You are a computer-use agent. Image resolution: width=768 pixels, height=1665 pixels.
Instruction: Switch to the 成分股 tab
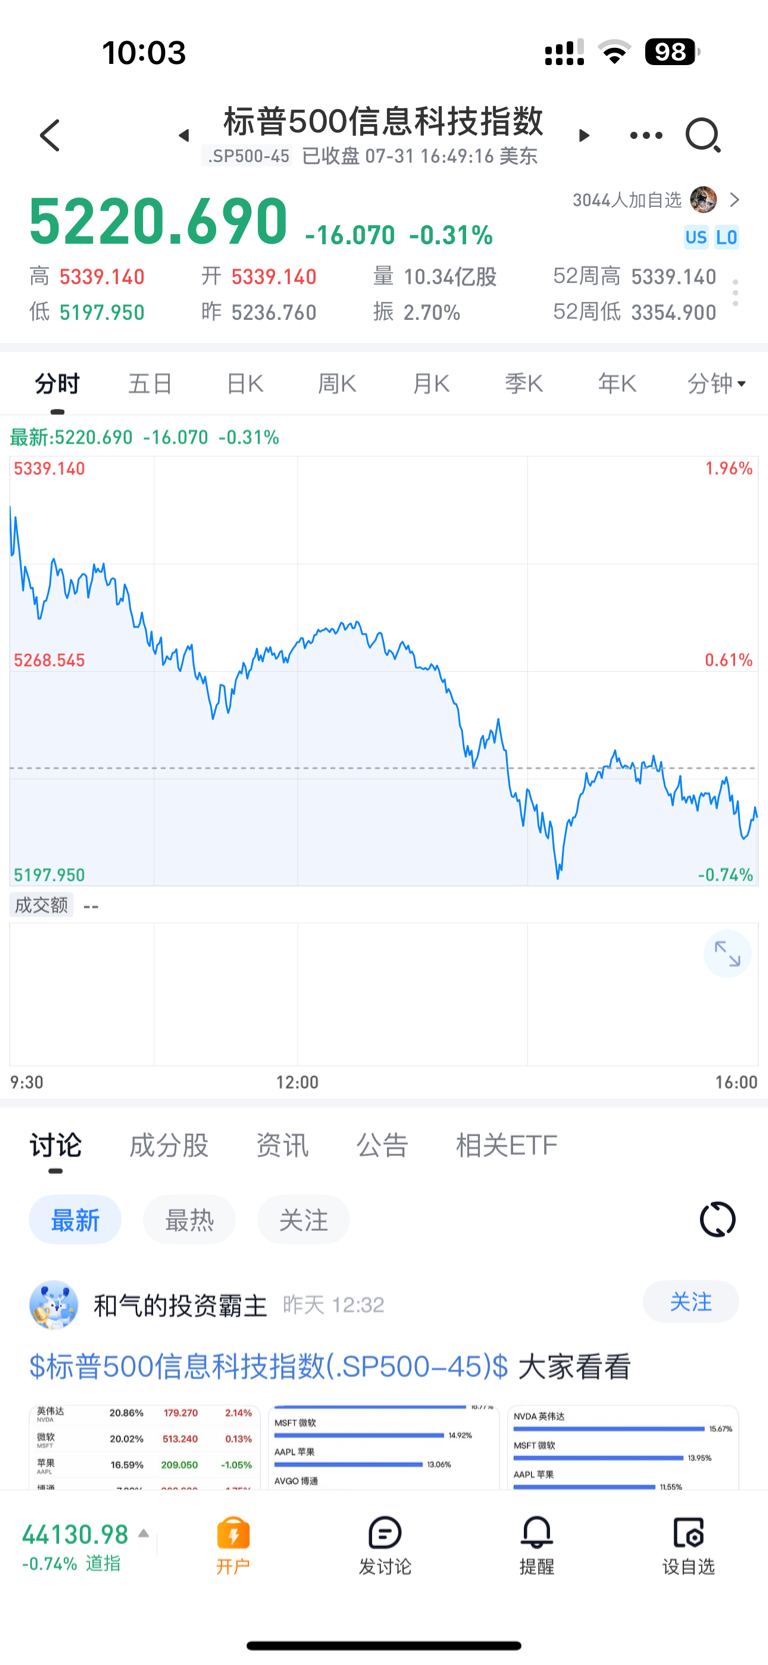[169, 1145]
